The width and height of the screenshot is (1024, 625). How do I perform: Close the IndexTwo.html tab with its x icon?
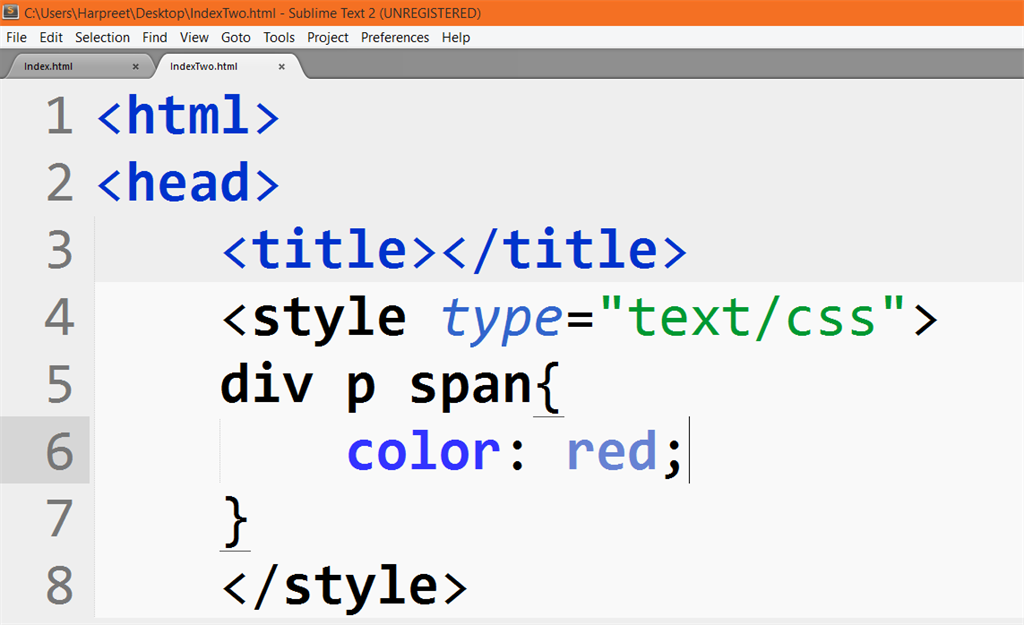[282, 65]
